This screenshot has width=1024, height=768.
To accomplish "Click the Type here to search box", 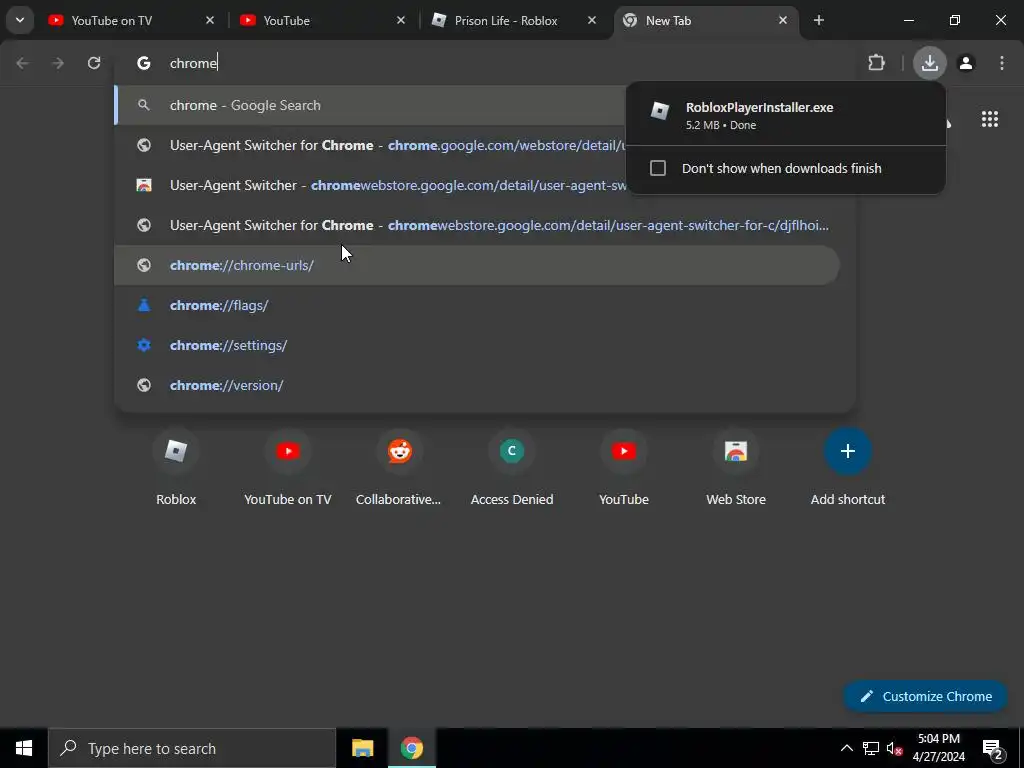I will click(192, 748).
